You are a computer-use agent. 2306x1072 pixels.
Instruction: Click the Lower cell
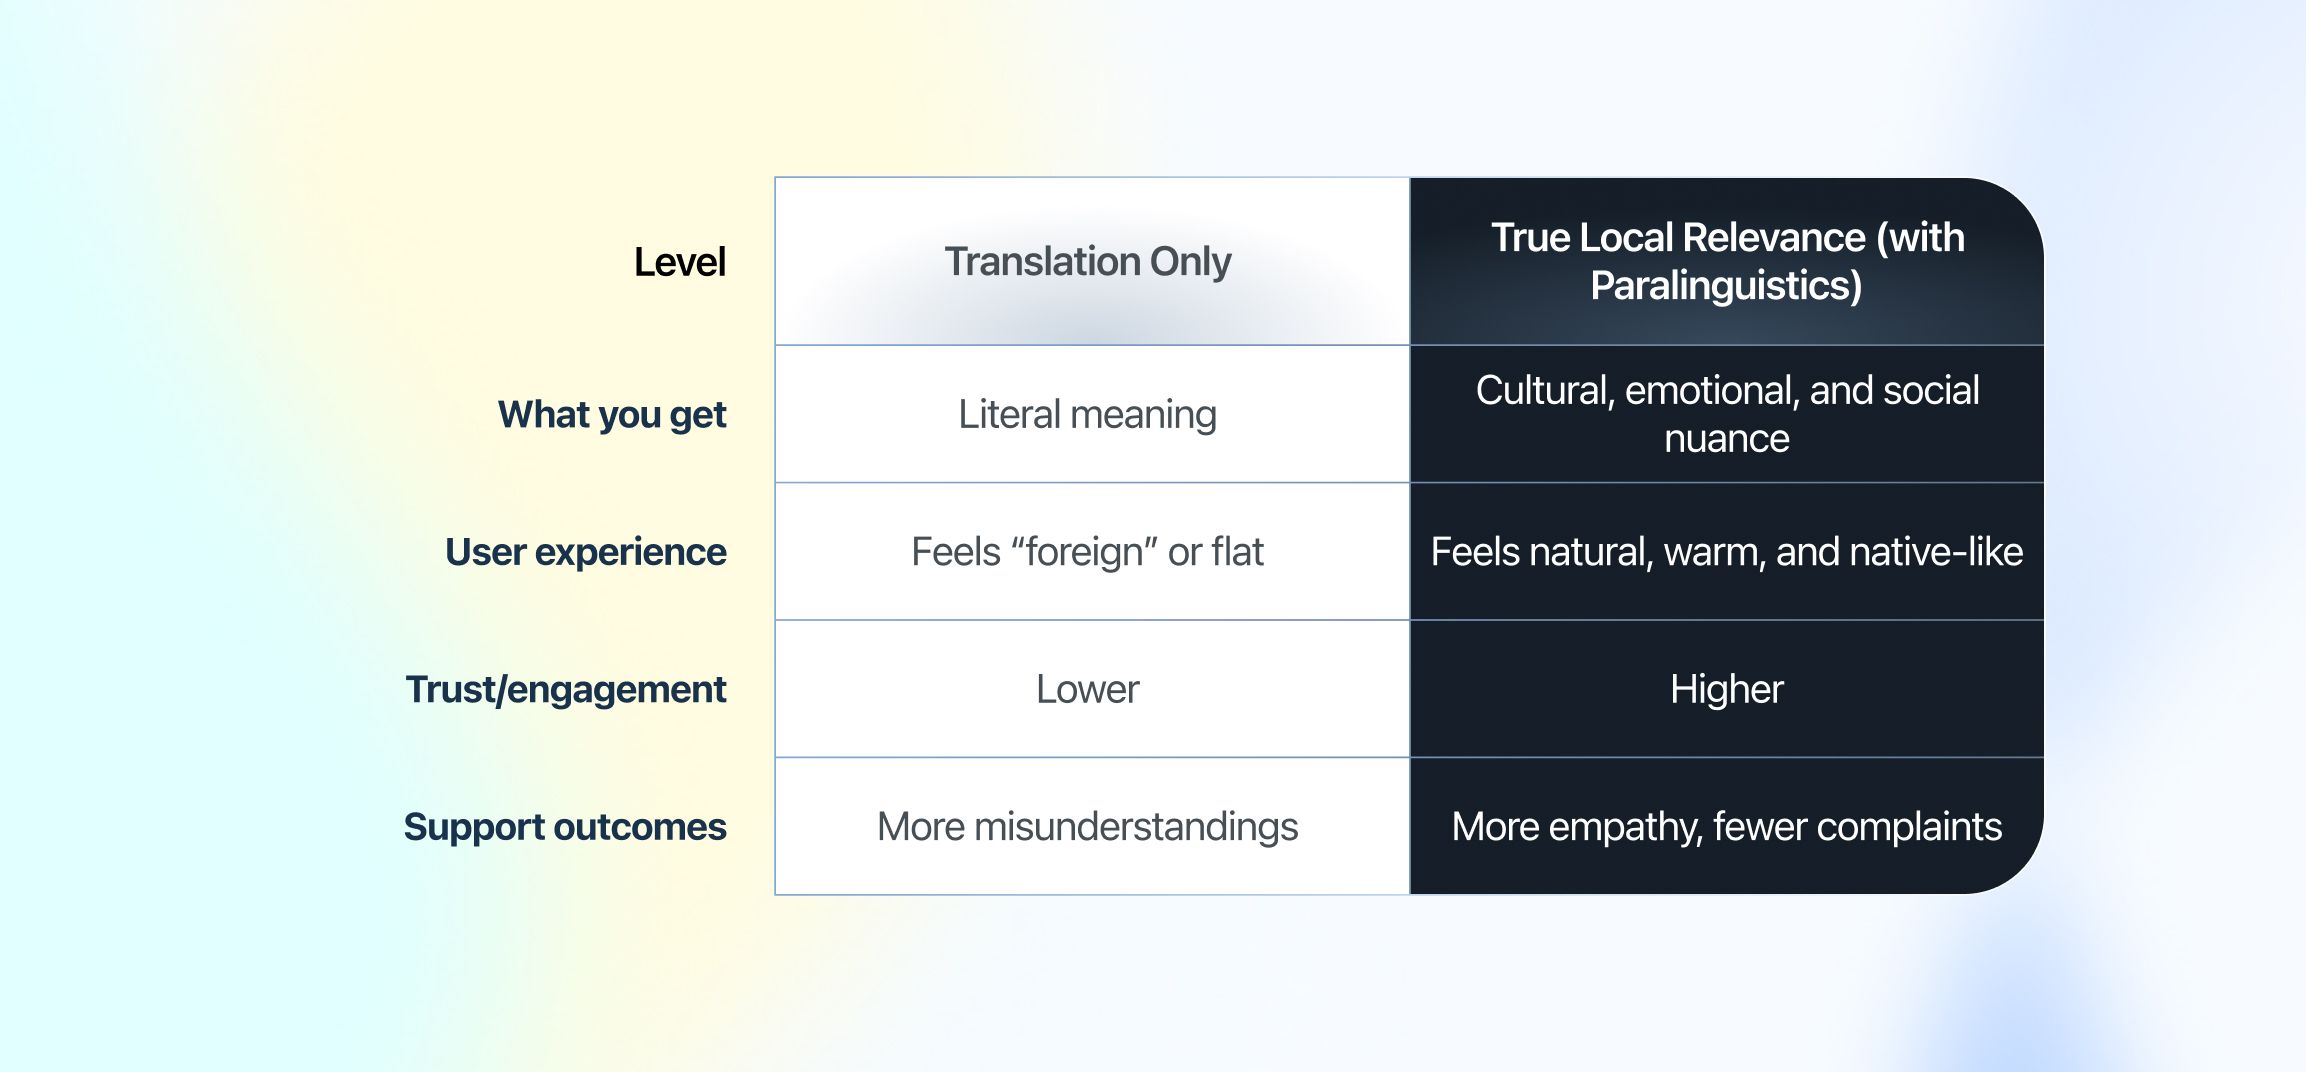(x=1087, y=689)
